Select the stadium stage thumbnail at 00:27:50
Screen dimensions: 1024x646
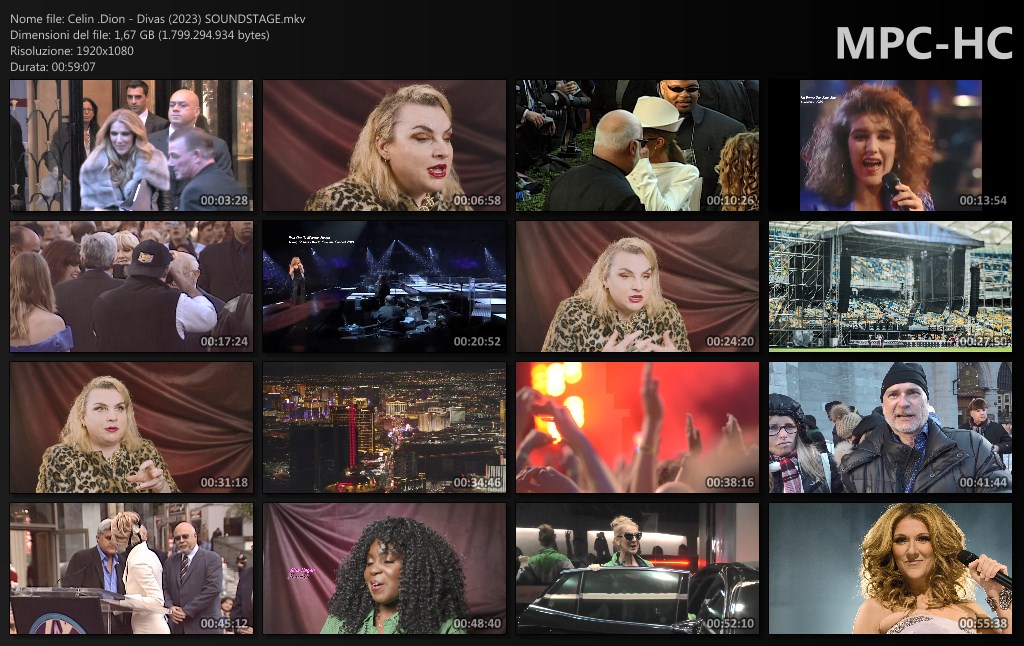[x=890, y=286]
